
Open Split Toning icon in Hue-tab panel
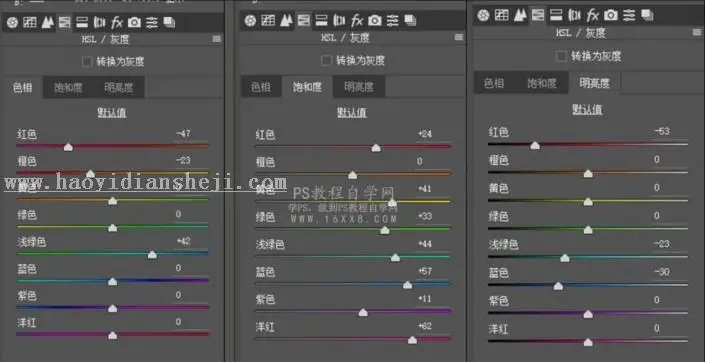point(82,22)
